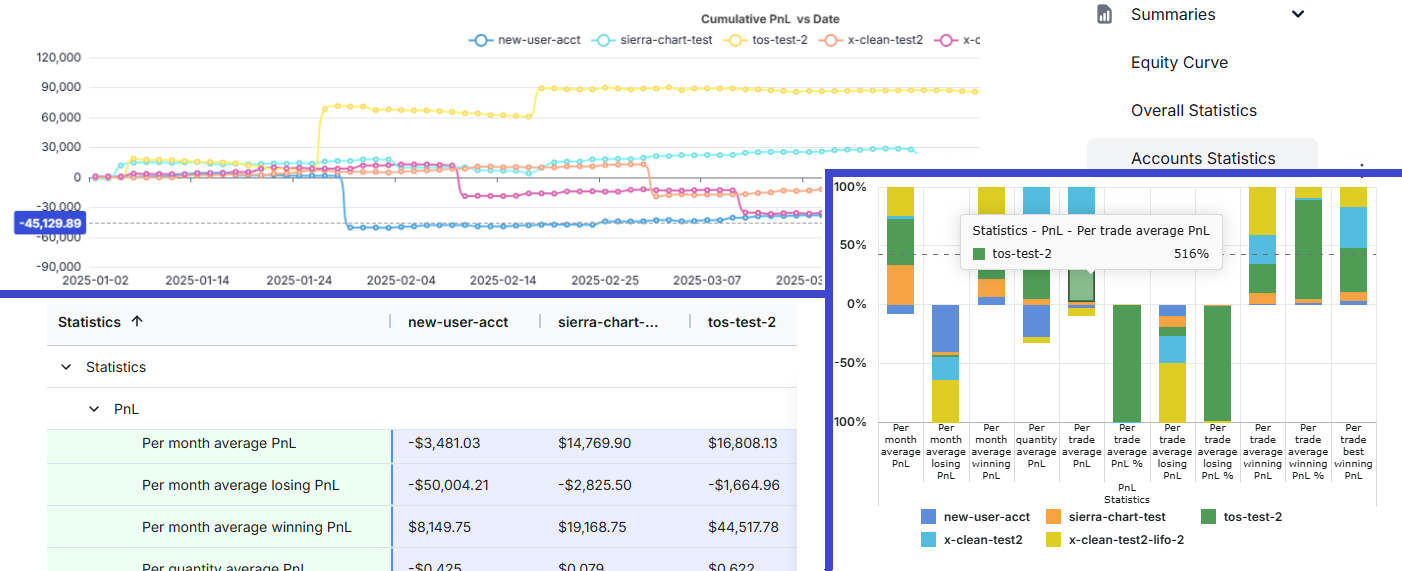Click the vertical dots menu near Accounts Statistics
This screenshot has height=571, width=1402.
(1361, 165)
